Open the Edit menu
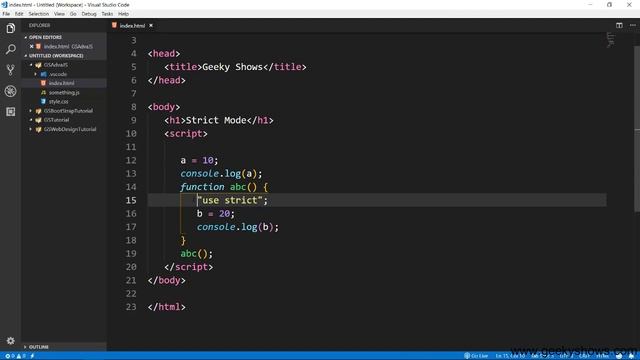 (x=19, y=14)
